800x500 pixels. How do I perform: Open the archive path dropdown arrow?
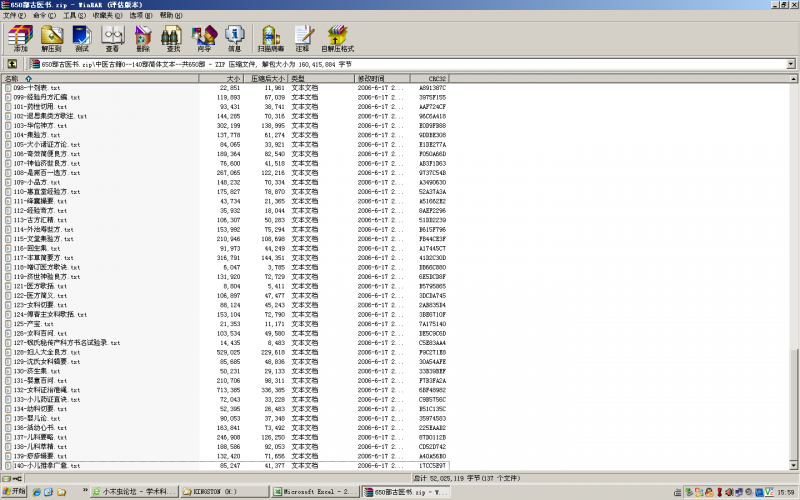click(x=791, y=64)
